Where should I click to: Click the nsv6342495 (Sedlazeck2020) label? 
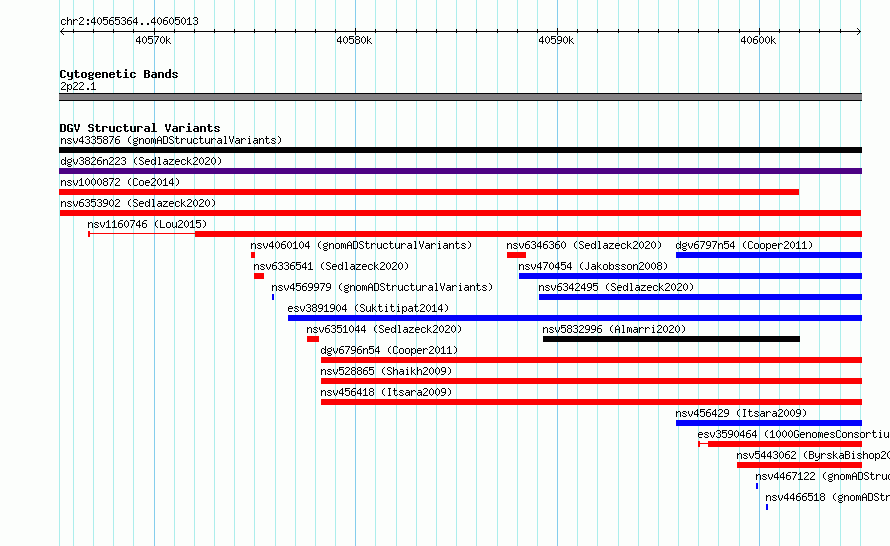[616, 287]
